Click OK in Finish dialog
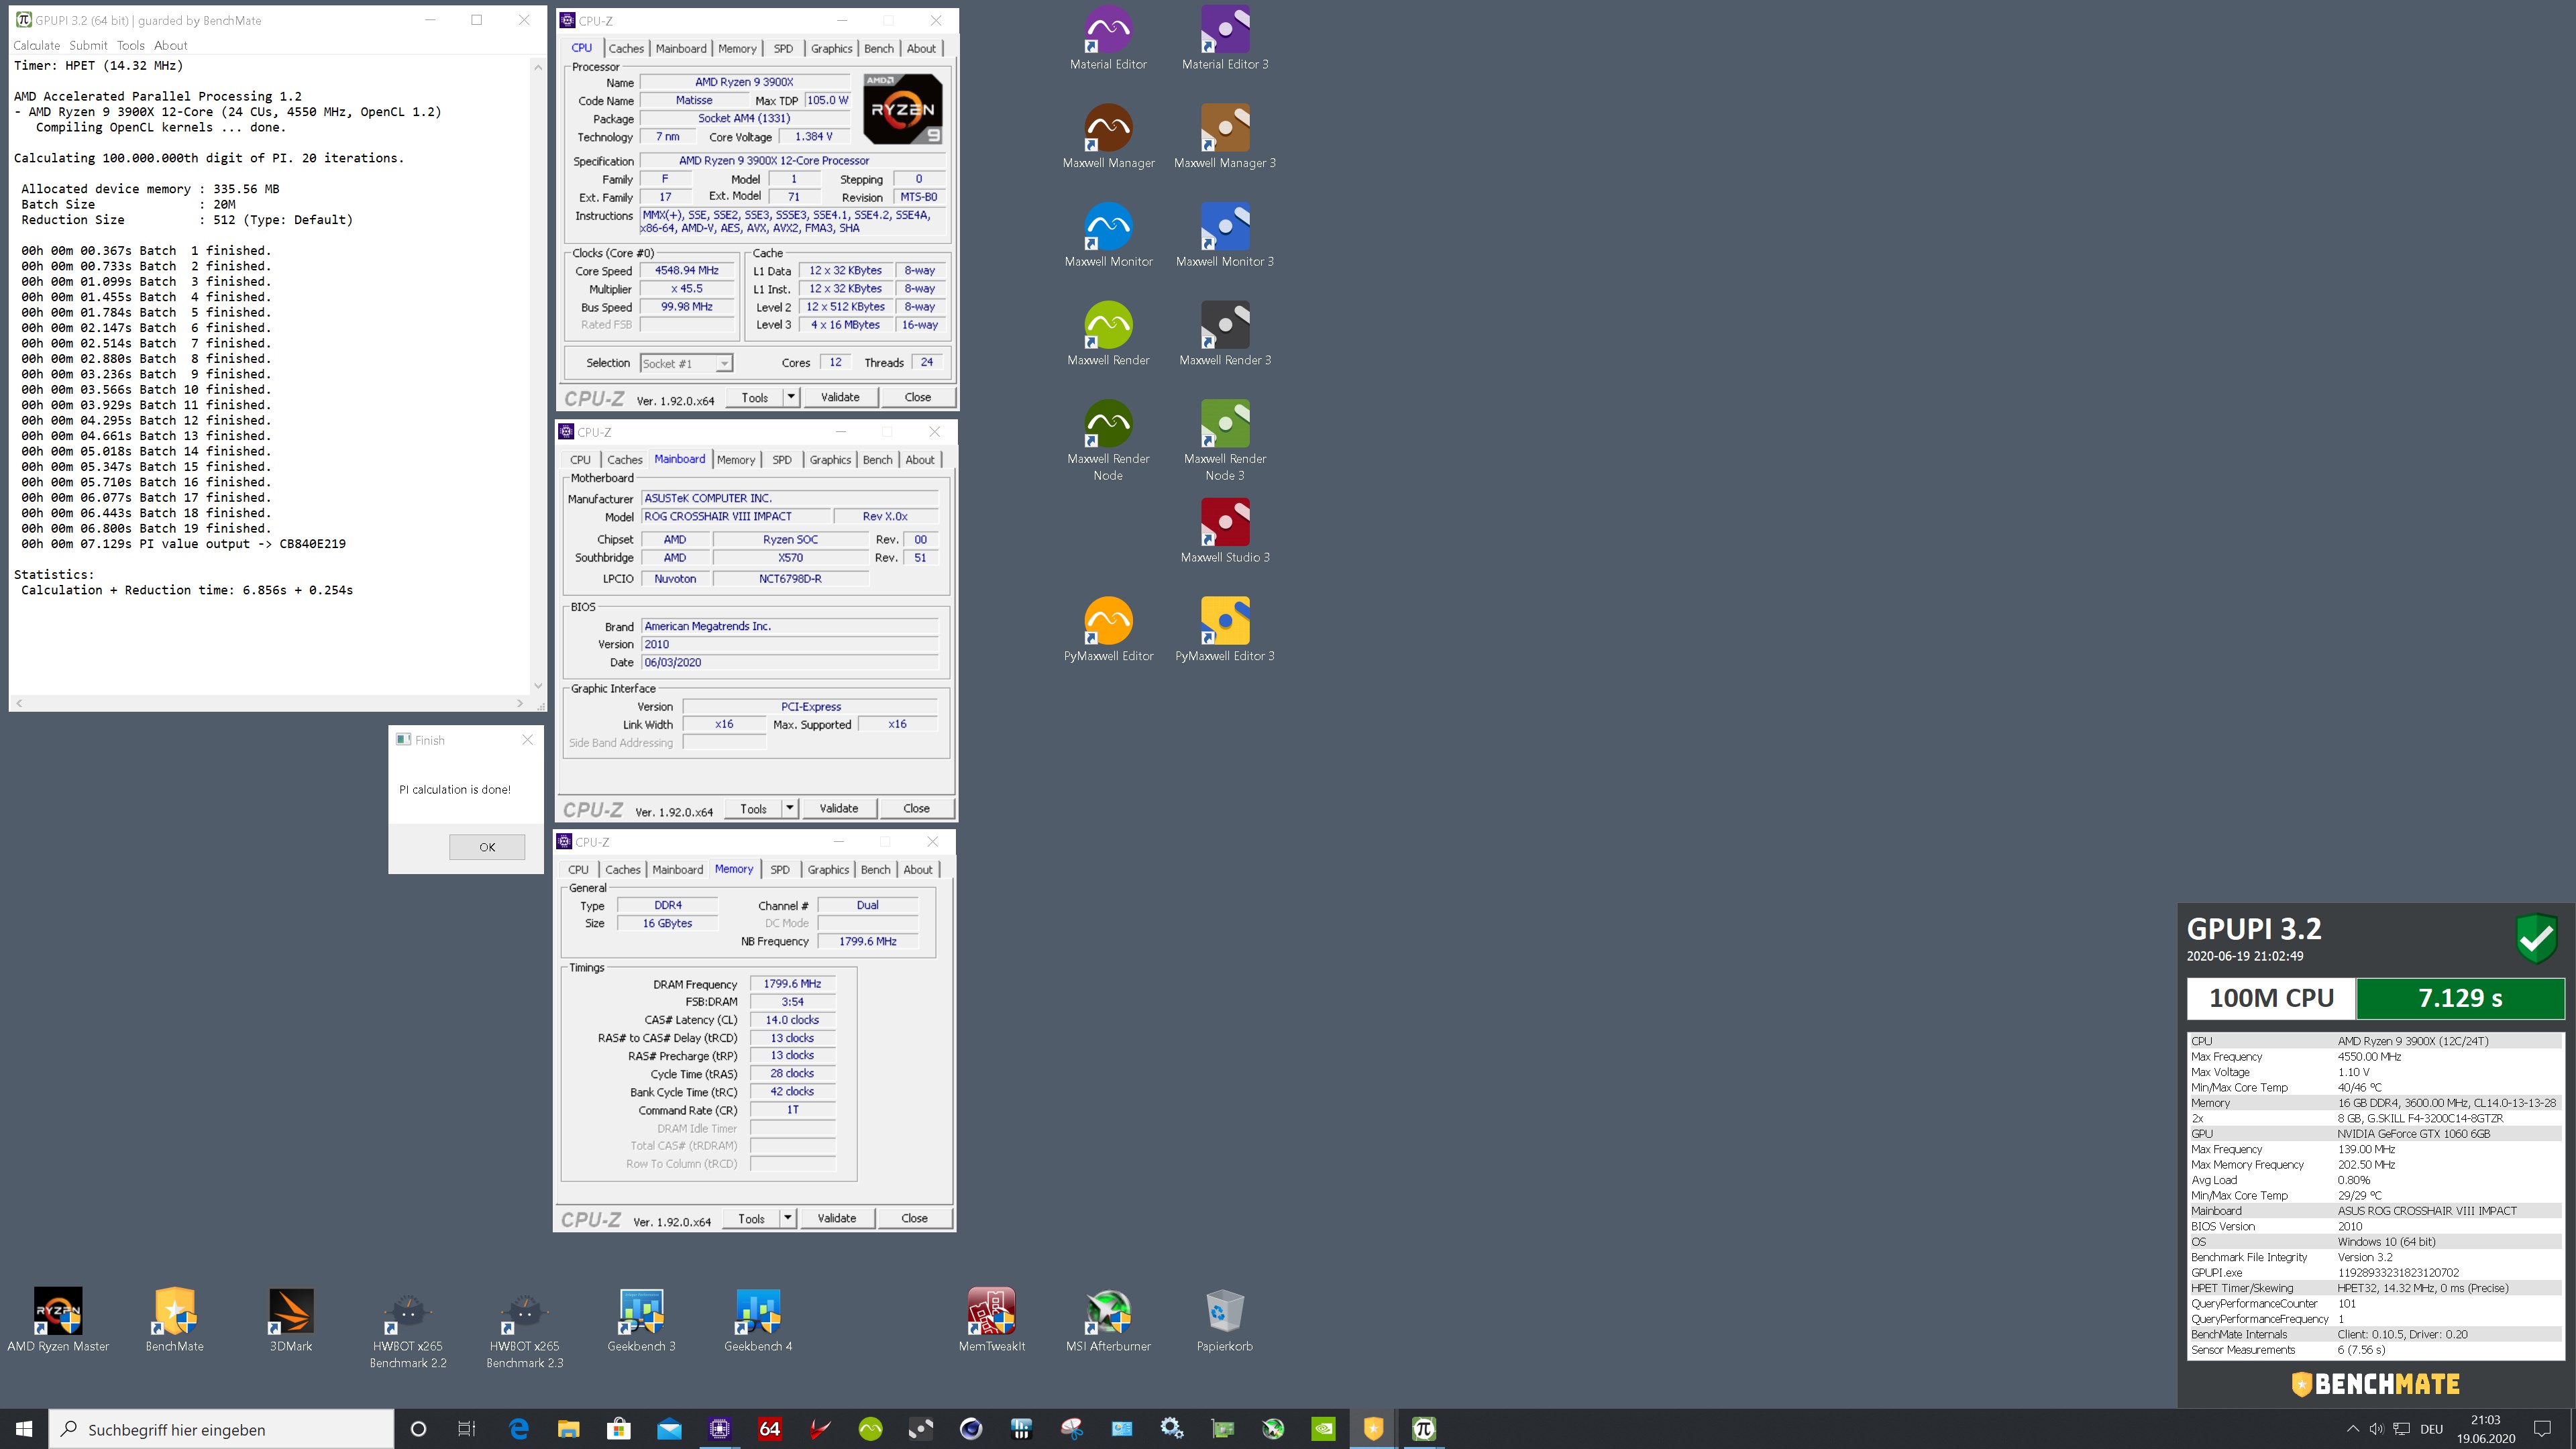 (487, 847)
